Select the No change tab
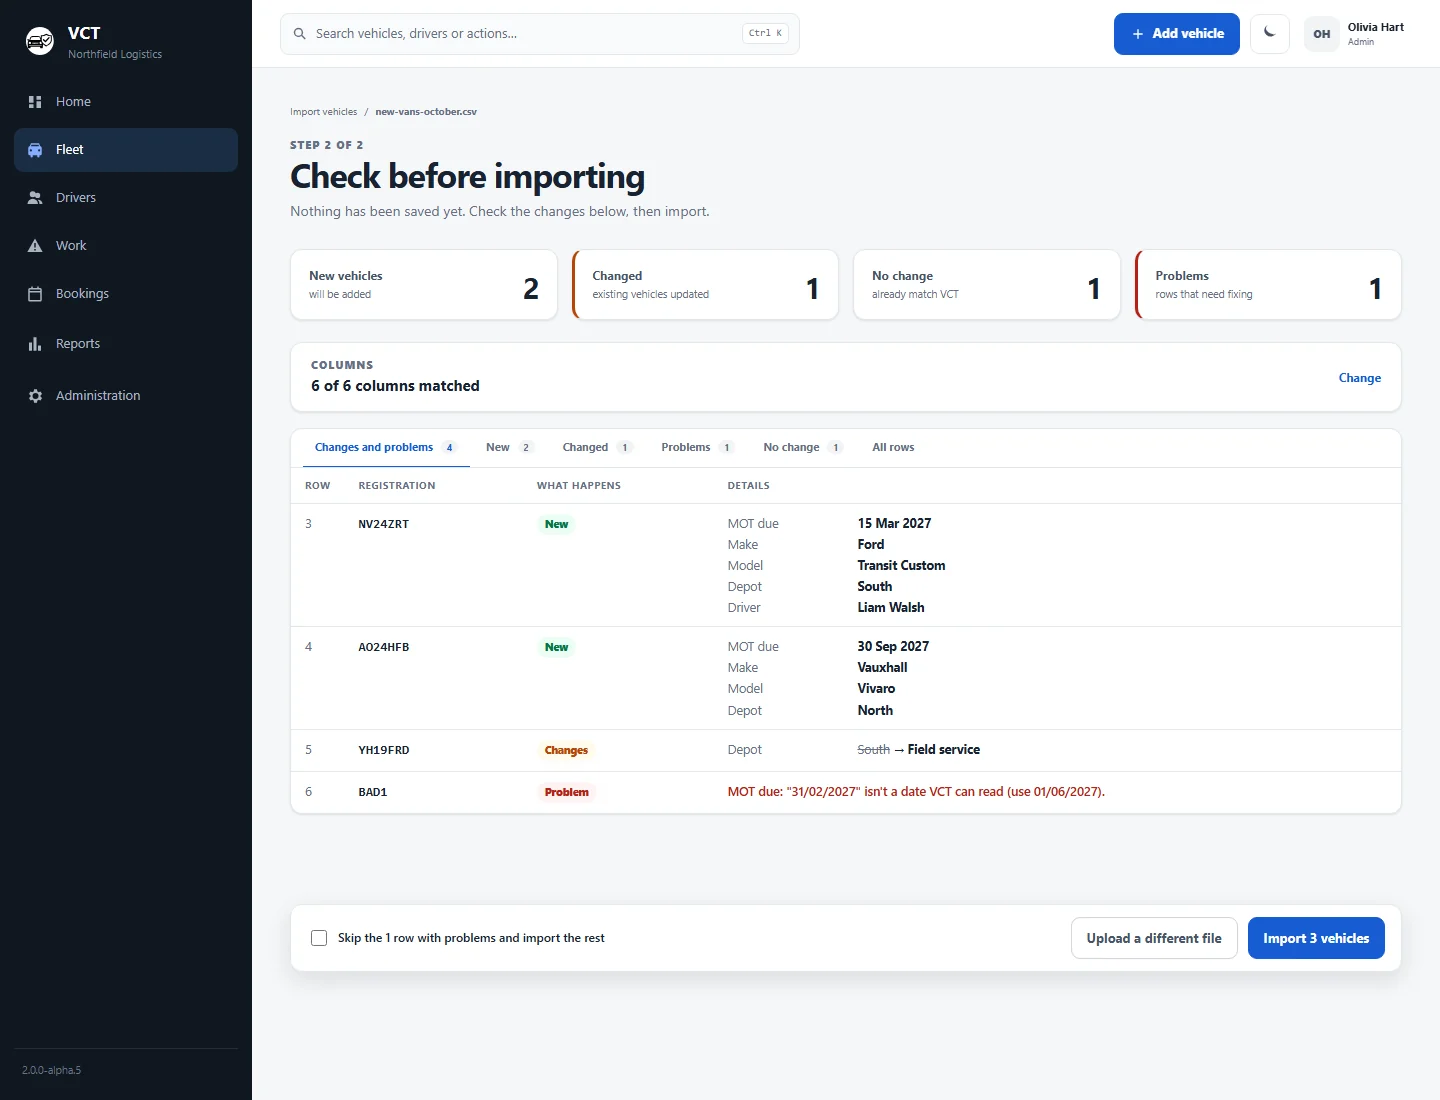1440x1100 pixels. tap(803, 448)
